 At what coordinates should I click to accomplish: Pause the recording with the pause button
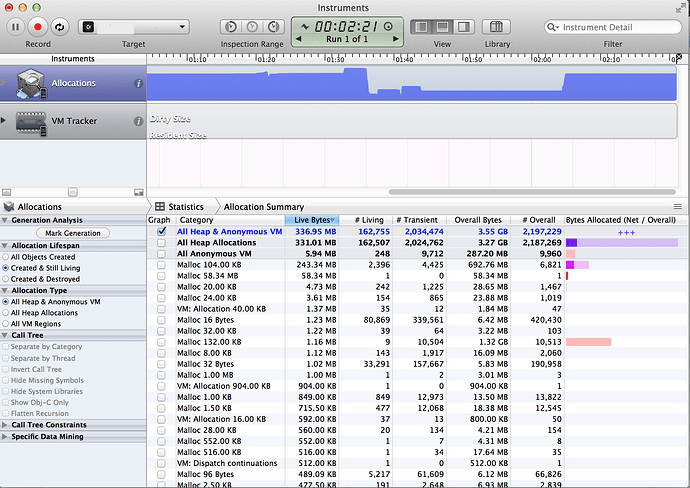click(x=15, y=27)
